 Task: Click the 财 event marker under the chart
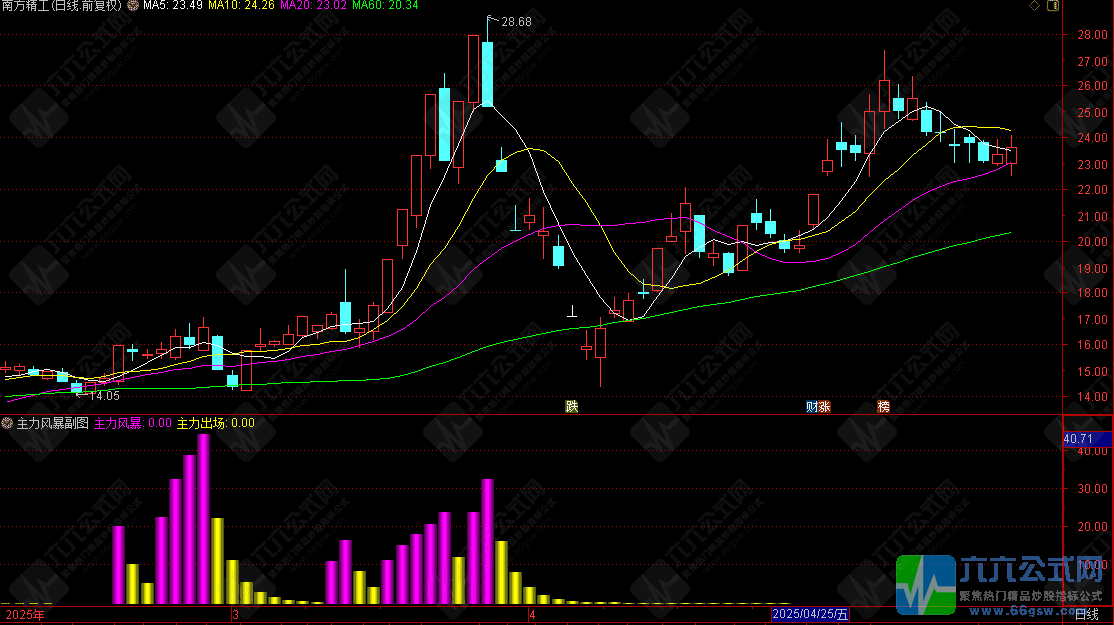coord(812,406)
